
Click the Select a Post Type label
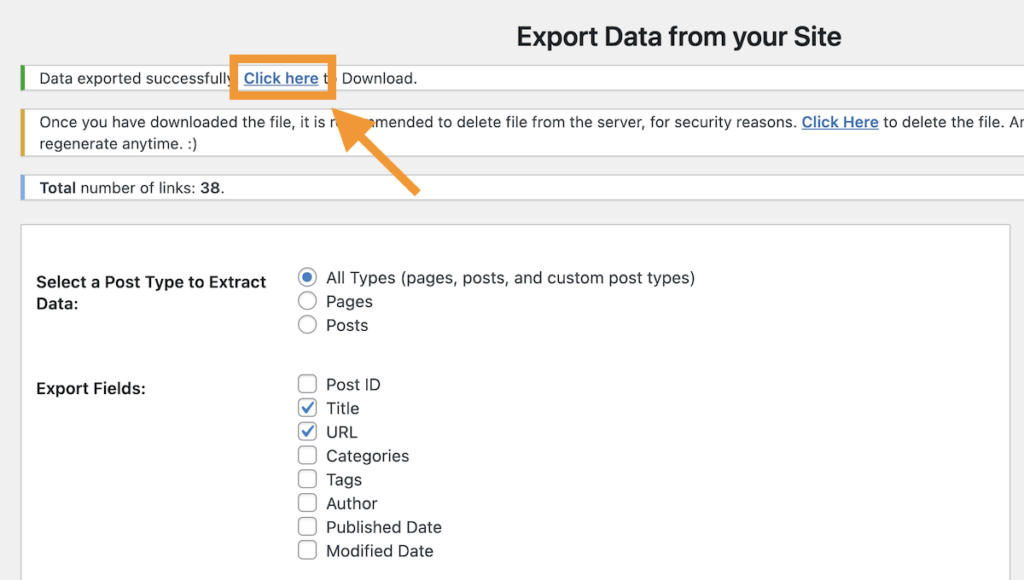[x=150, y=292]
